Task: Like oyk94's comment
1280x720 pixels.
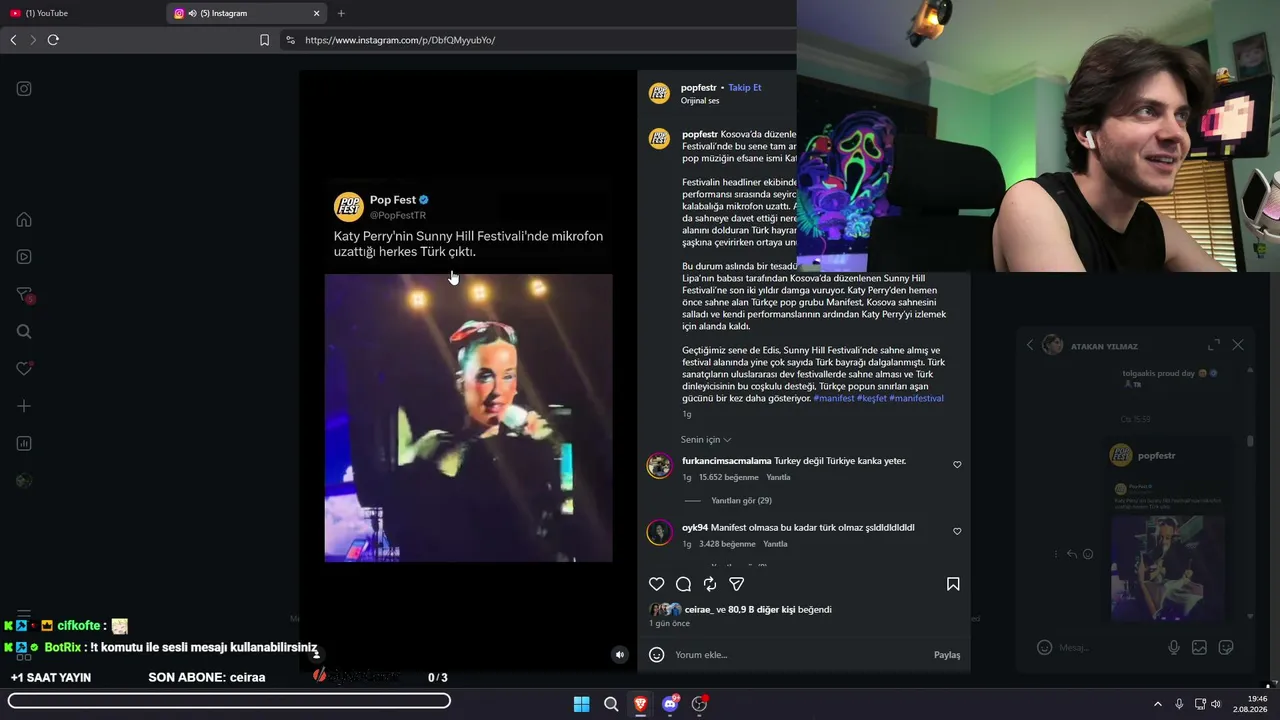Action: pos(957,531)
